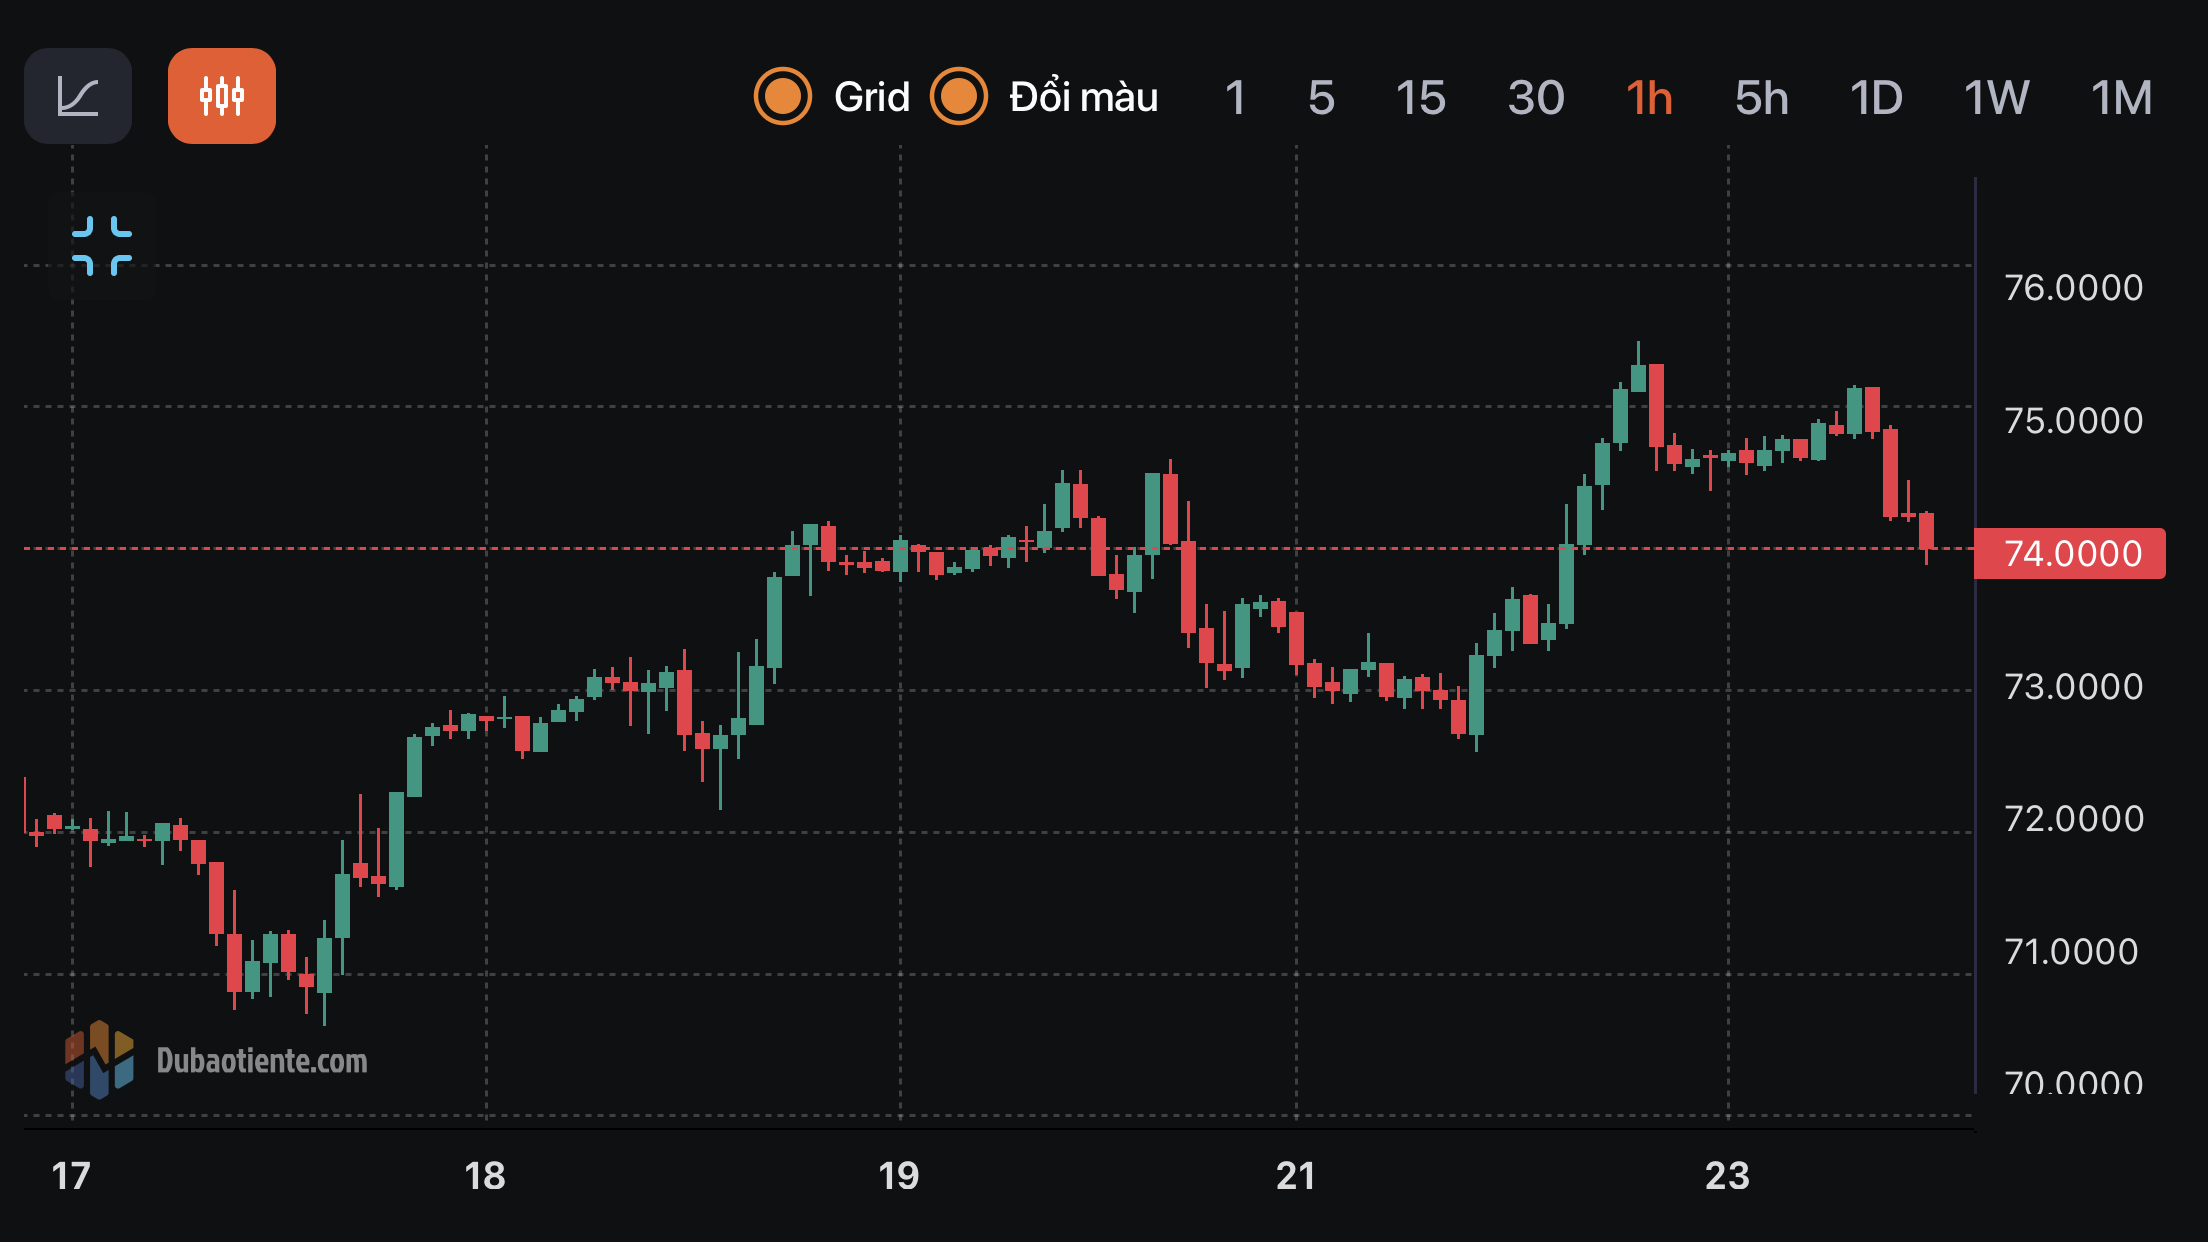Select the 5h timeframe
The height and width of the screenshot is (1242, 2208).
[x=1762, y=98]
